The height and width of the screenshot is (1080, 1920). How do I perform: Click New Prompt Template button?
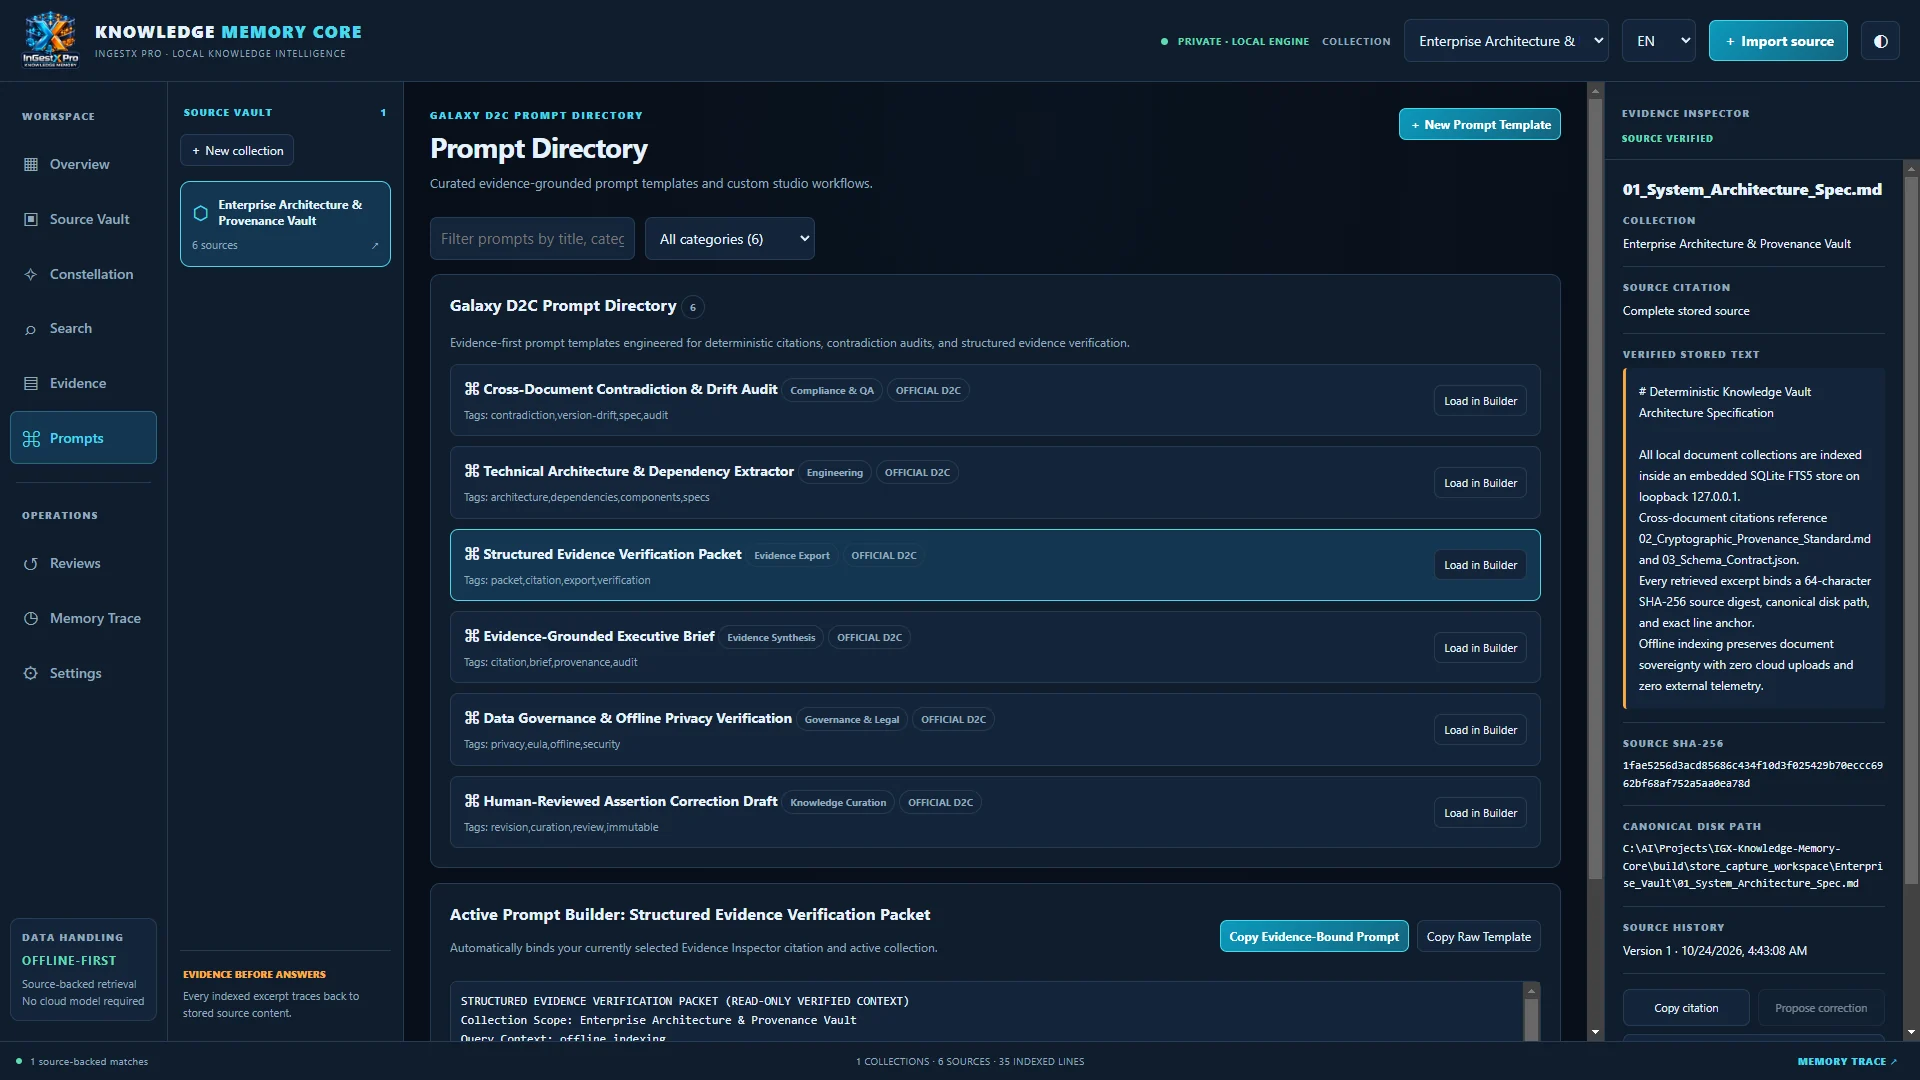click(1480, 124)
